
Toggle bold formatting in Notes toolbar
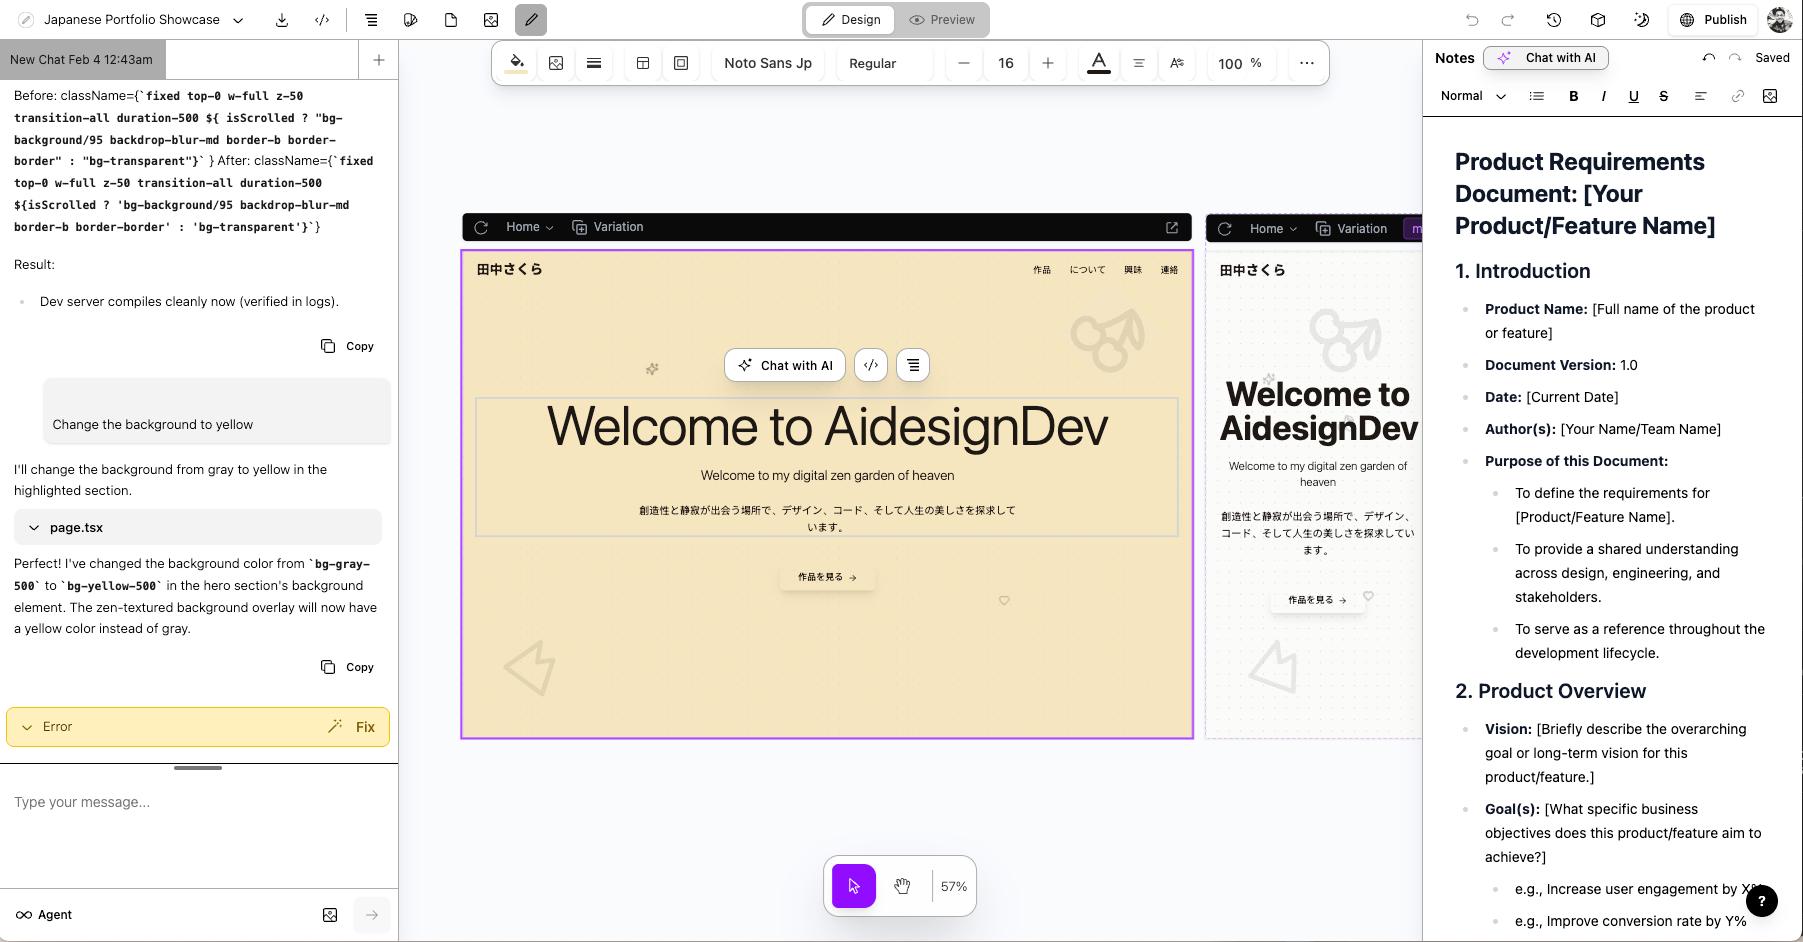[1572, 96]
